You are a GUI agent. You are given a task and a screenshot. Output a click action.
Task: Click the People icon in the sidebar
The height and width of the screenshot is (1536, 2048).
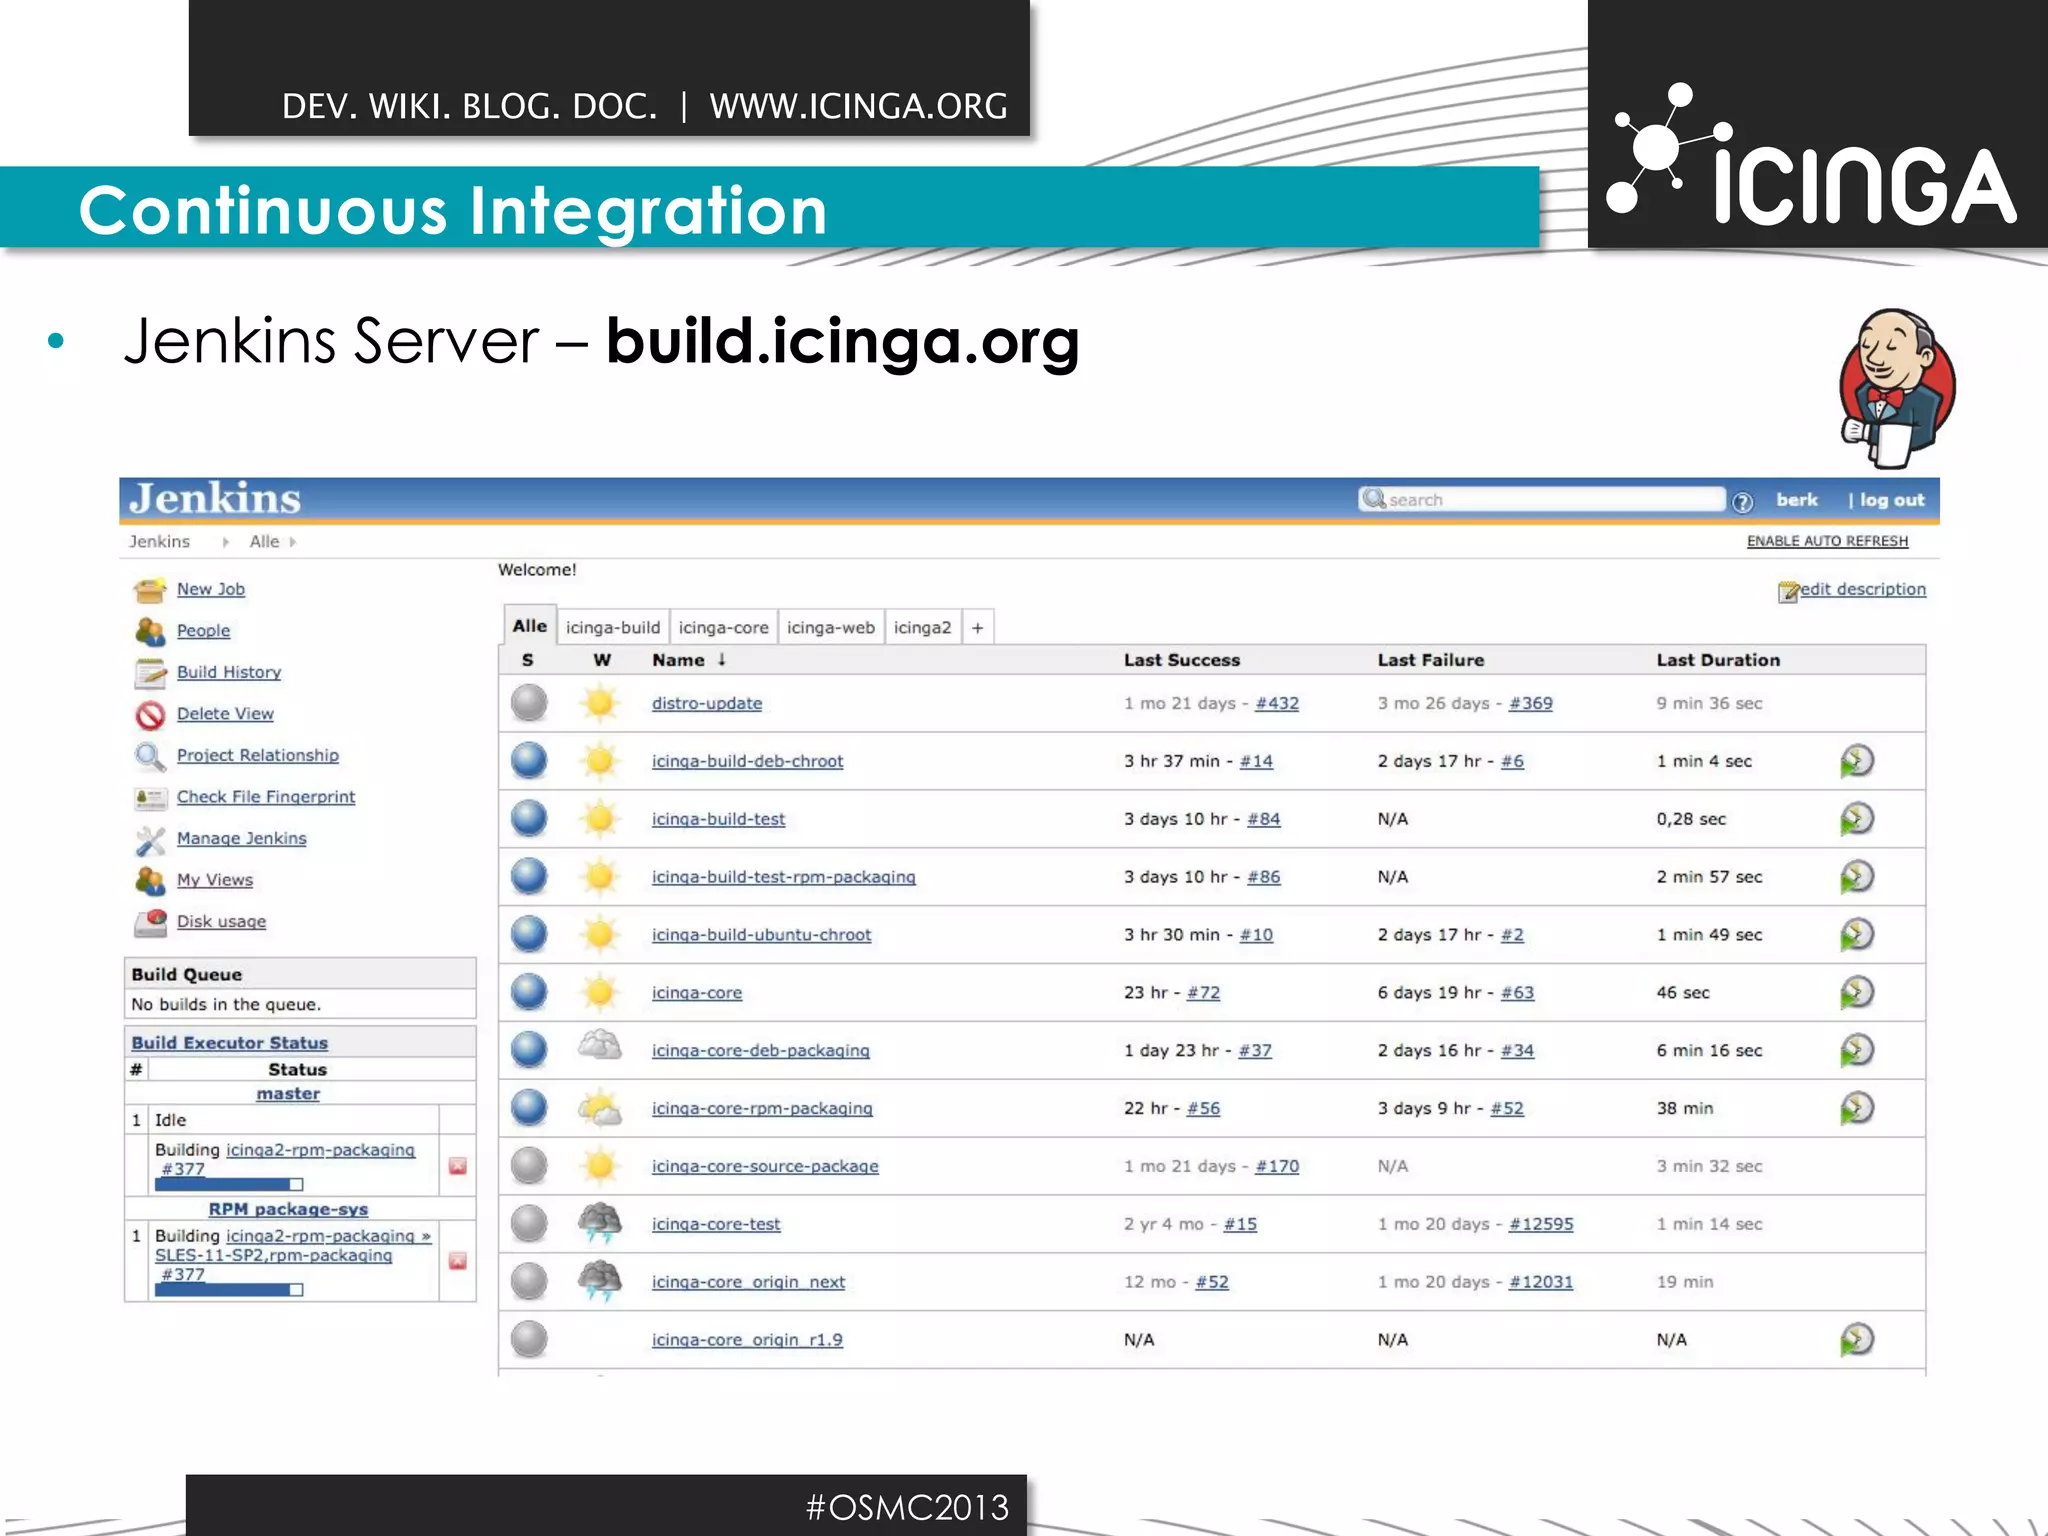click(150, 631)
